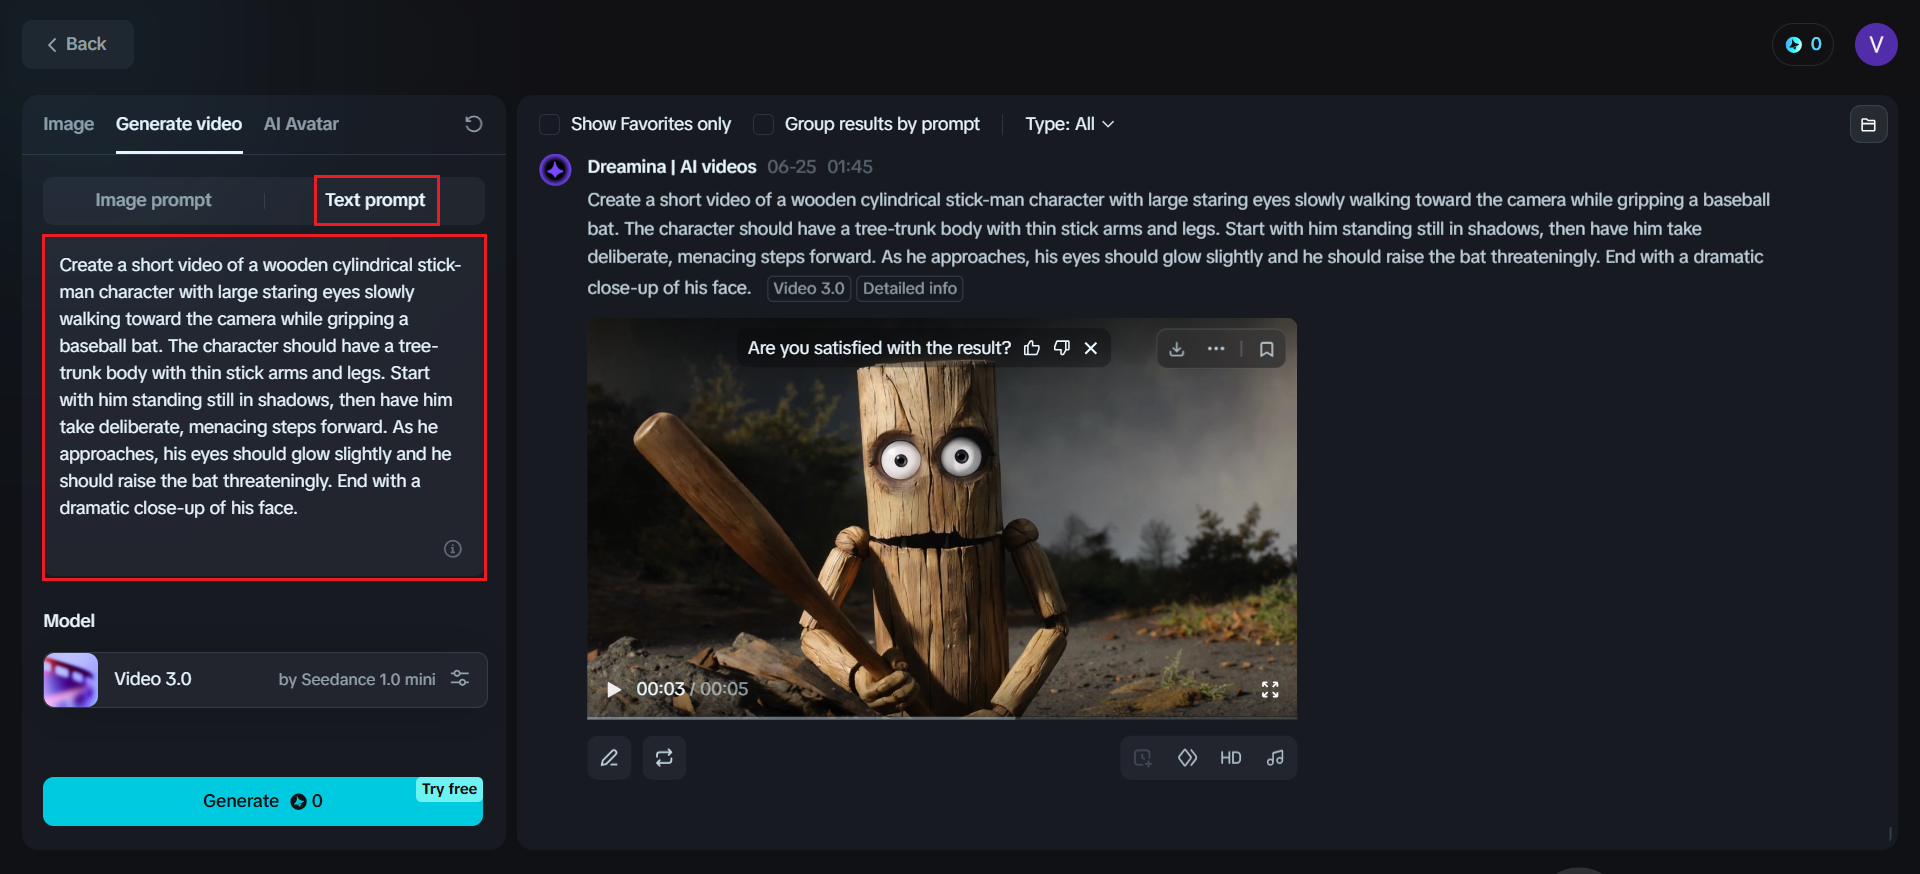Expand the Type: All filter dropdown
1920x874 pixels.
coord(1069,124)
